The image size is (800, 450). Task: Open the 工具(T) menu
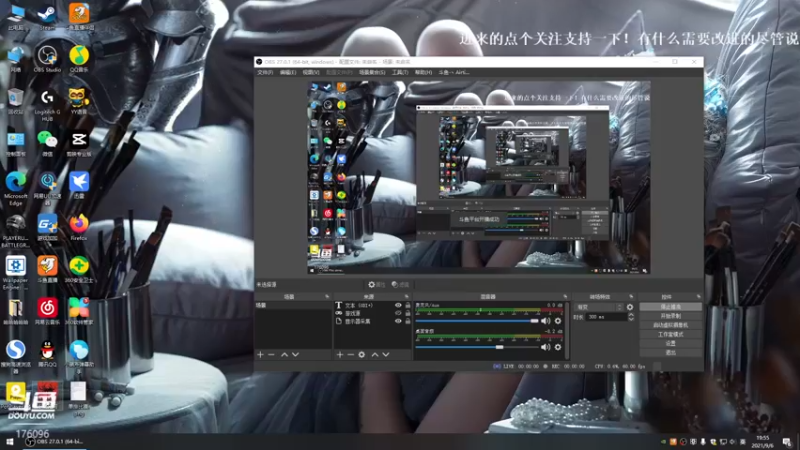(x=400, y=72)
